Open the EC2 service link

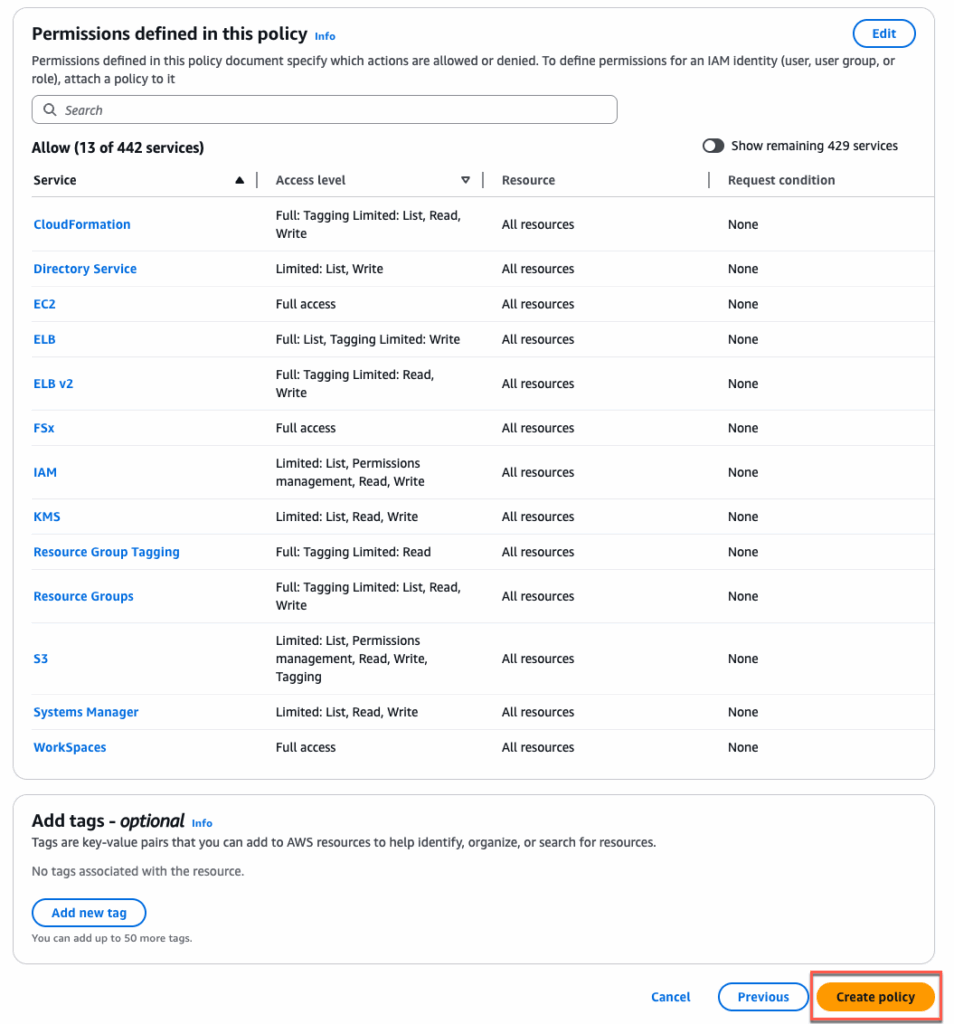[x=44, y=304]
